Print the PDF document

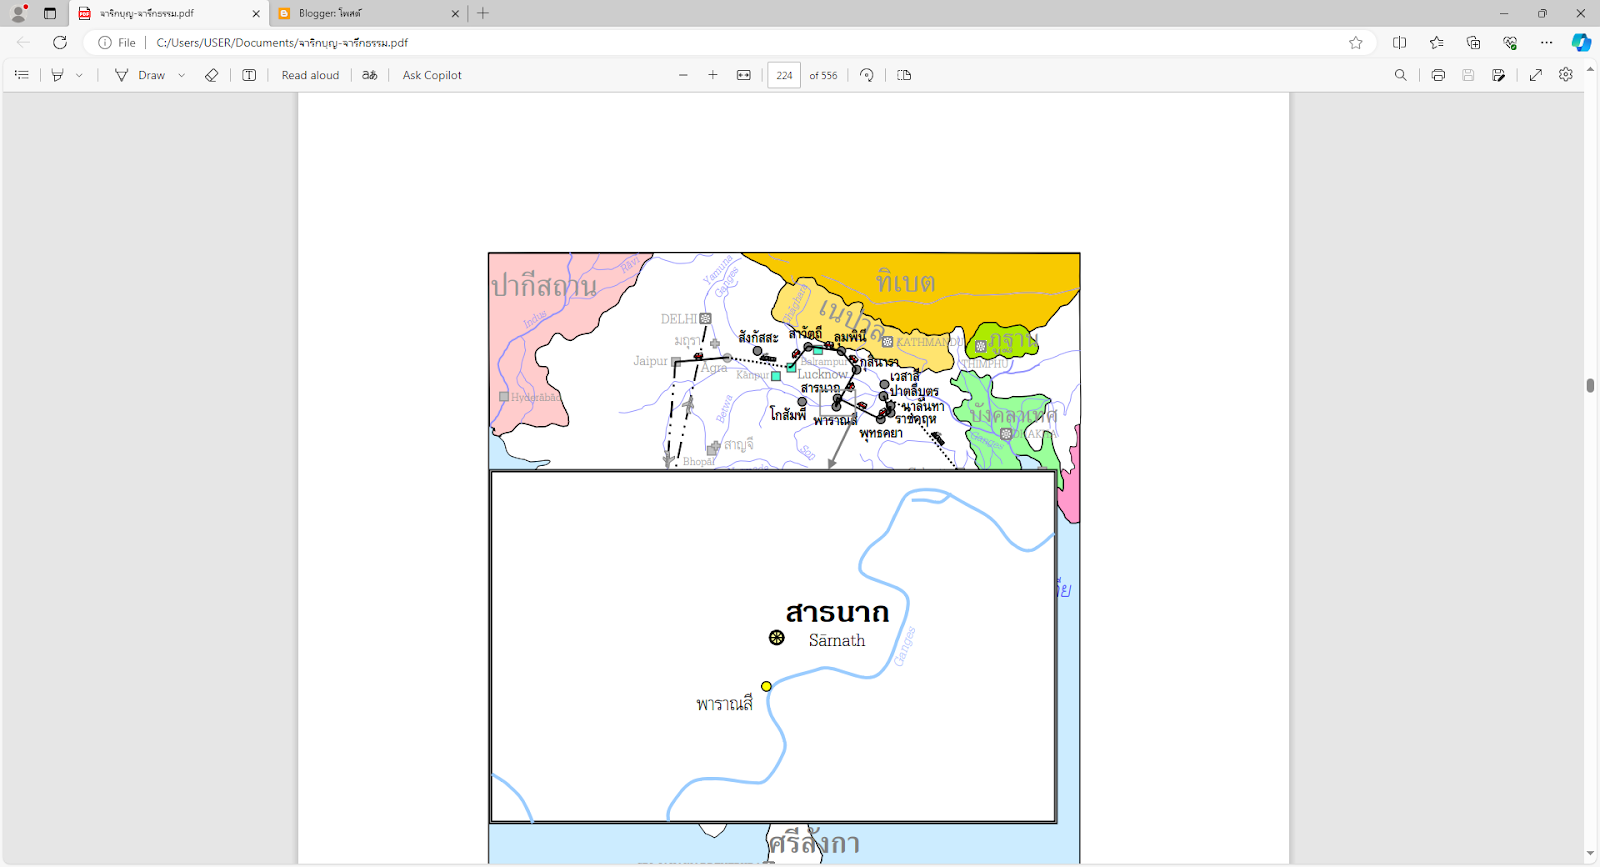click(1438, 75)
